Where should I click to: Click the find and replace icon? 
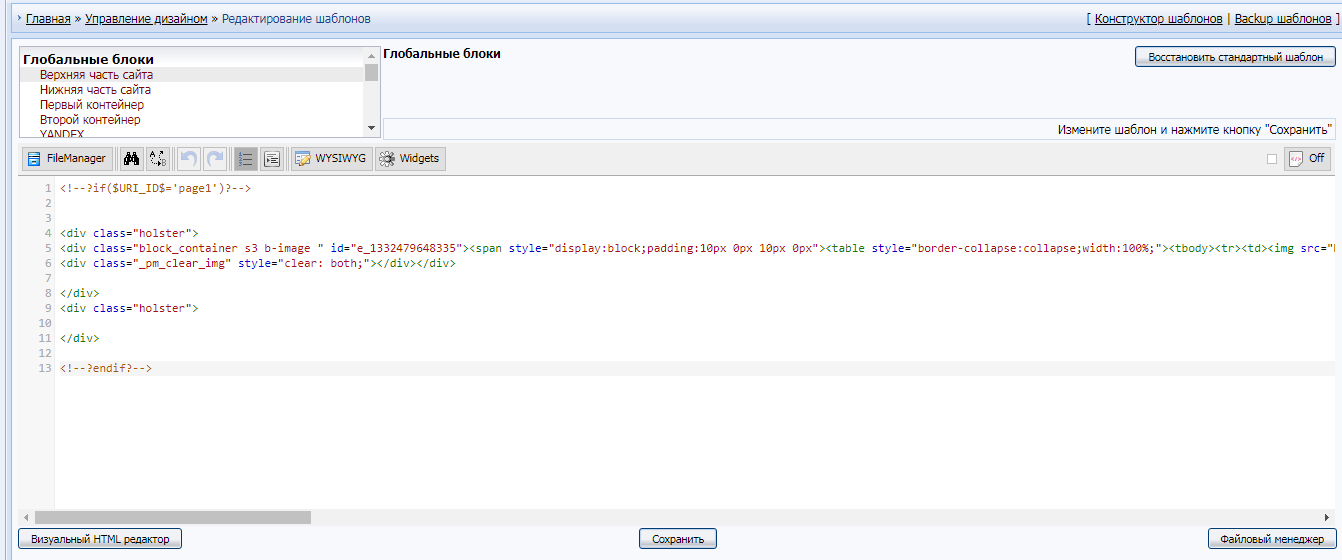157,158
